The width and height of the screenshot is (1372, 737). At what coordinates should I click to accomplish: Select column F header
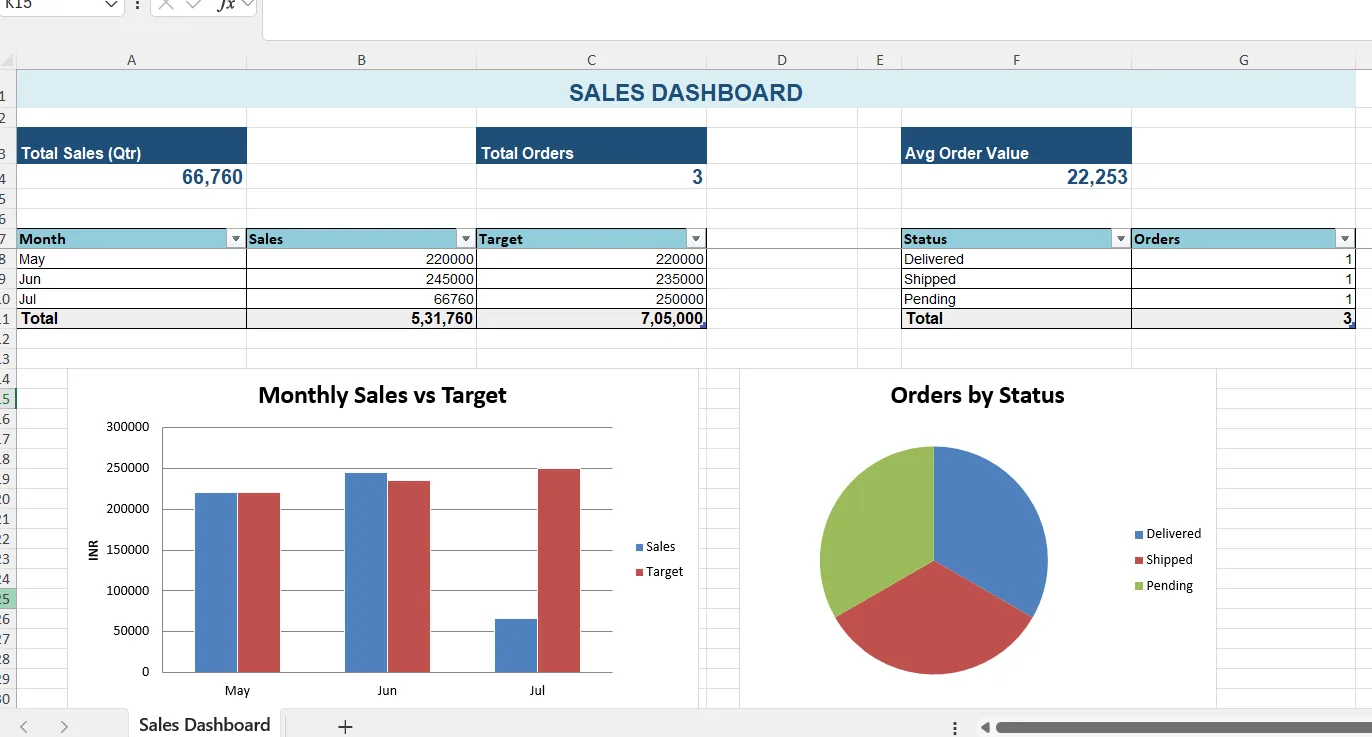point(1016,60)
